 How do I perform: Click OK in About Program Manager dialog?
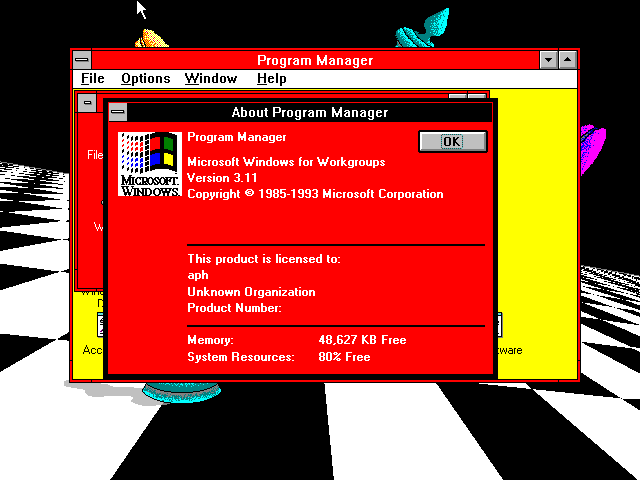click(x=453, y=142)
